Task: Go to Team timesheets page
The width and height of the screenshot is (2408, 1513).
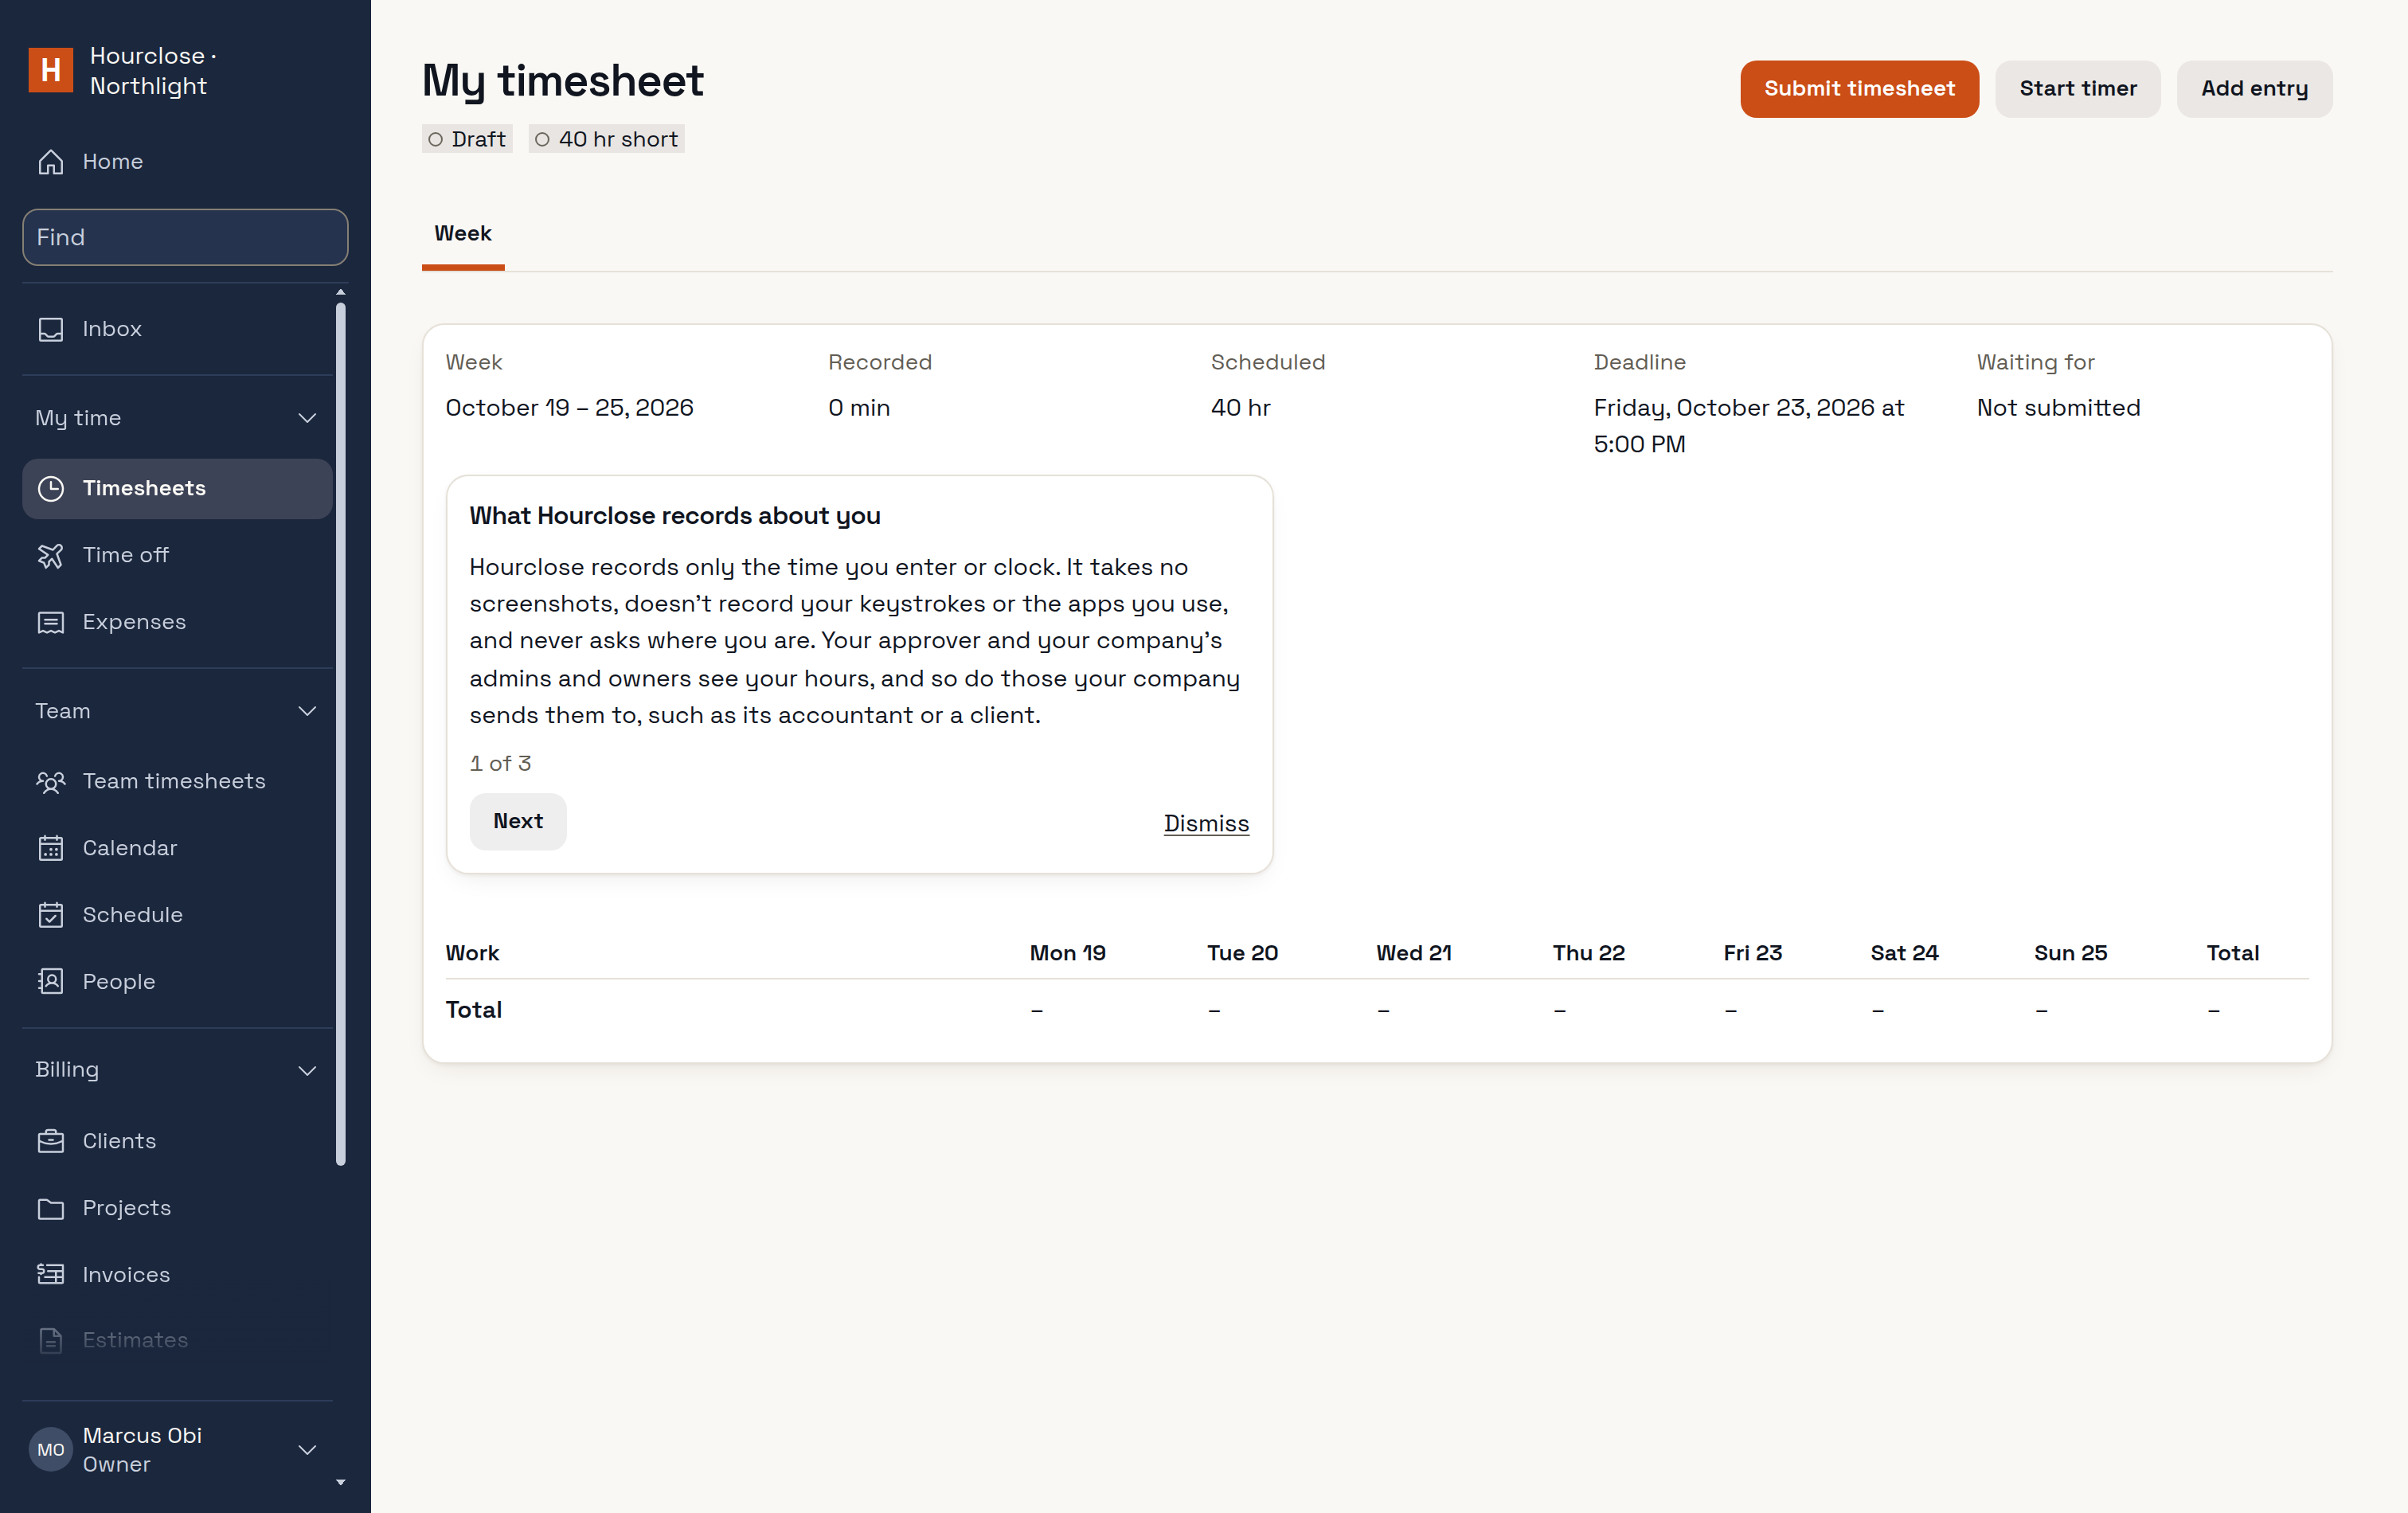Action: [174, 781]
